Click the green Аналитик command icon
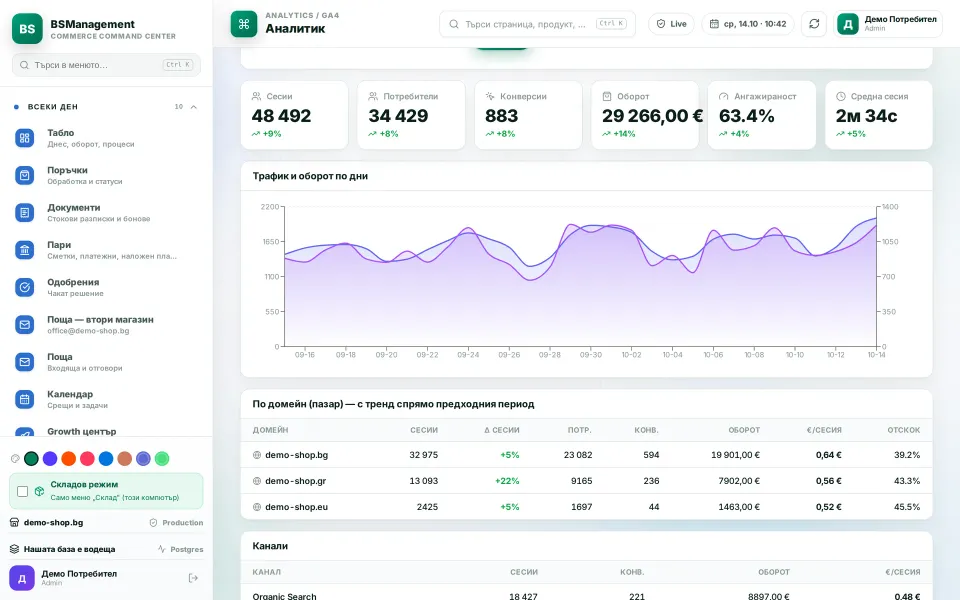This screenshot has width=960, height=600. pos(244,24)
